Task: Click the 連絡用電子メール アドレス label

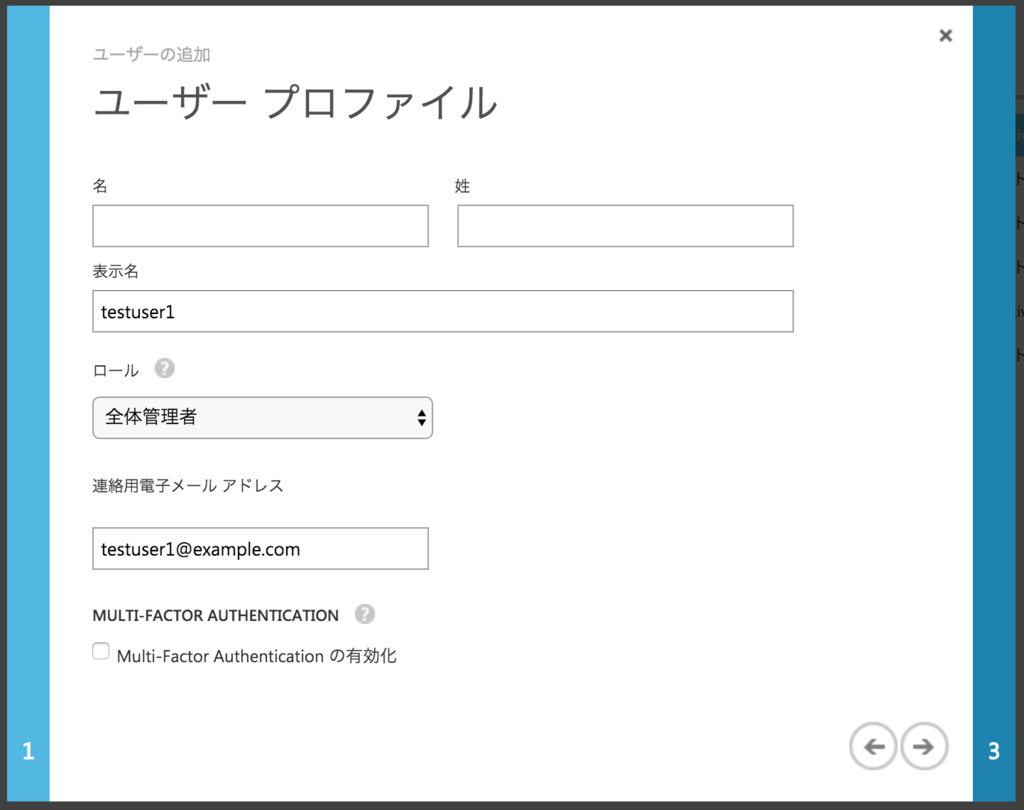Action: coord(188,486)
